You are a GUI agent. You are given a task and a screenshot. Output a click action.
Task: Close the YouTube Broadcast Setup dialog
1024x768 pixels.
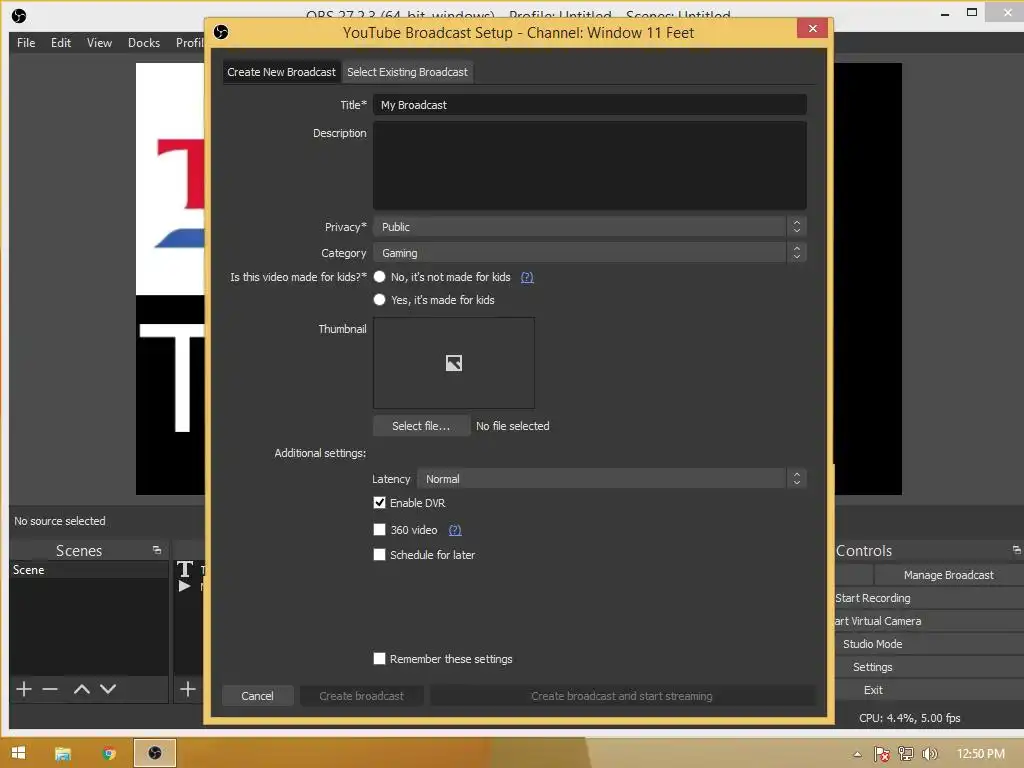coord(812,28)
